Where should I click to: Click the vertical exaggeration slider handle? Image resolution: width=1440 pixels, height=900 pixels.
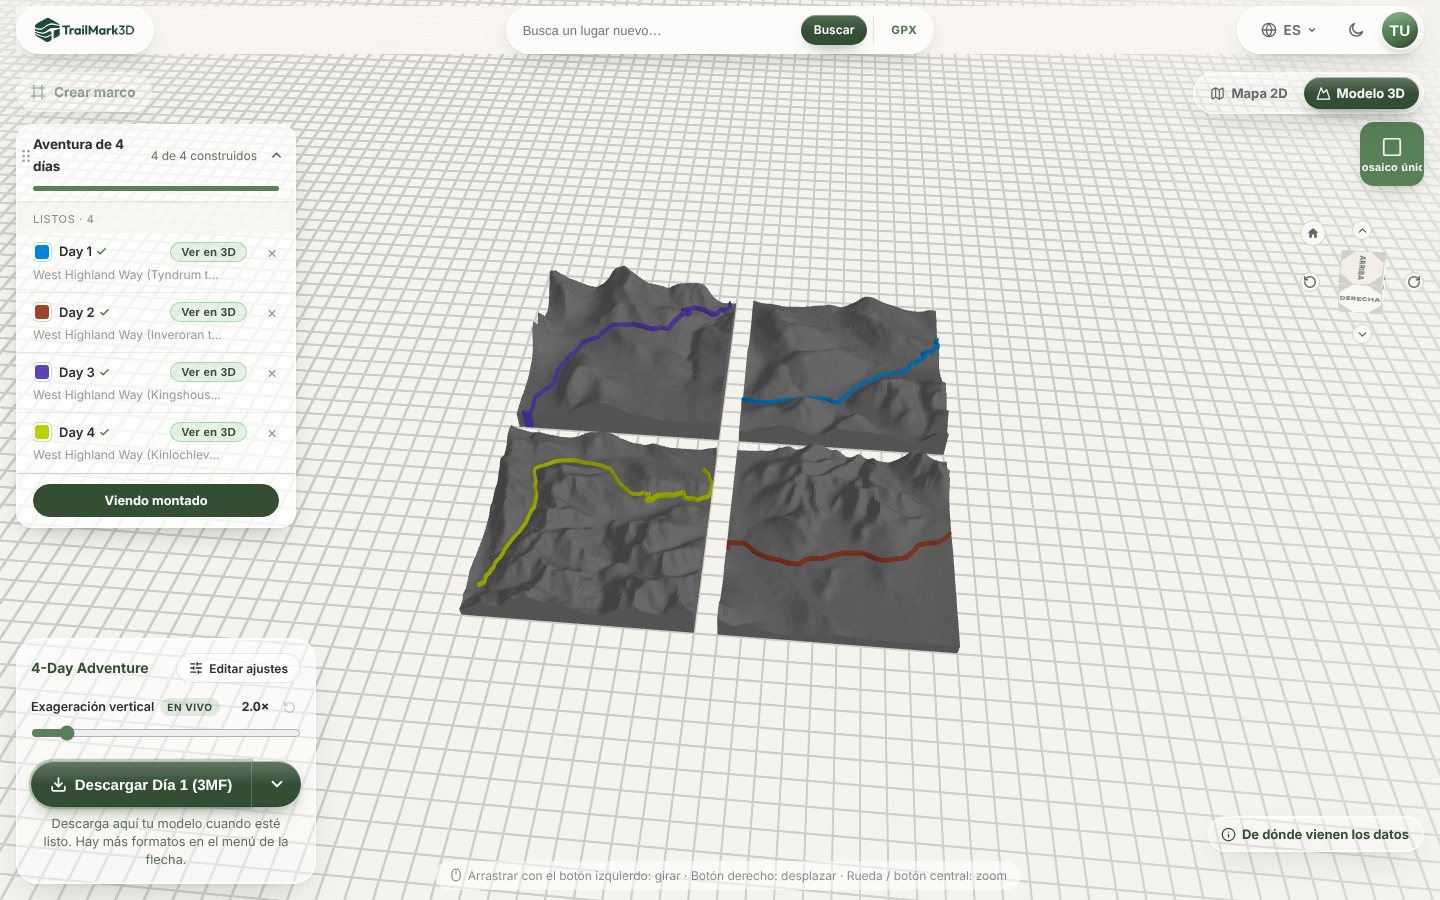pyautogui.click(x=67, y=733)
